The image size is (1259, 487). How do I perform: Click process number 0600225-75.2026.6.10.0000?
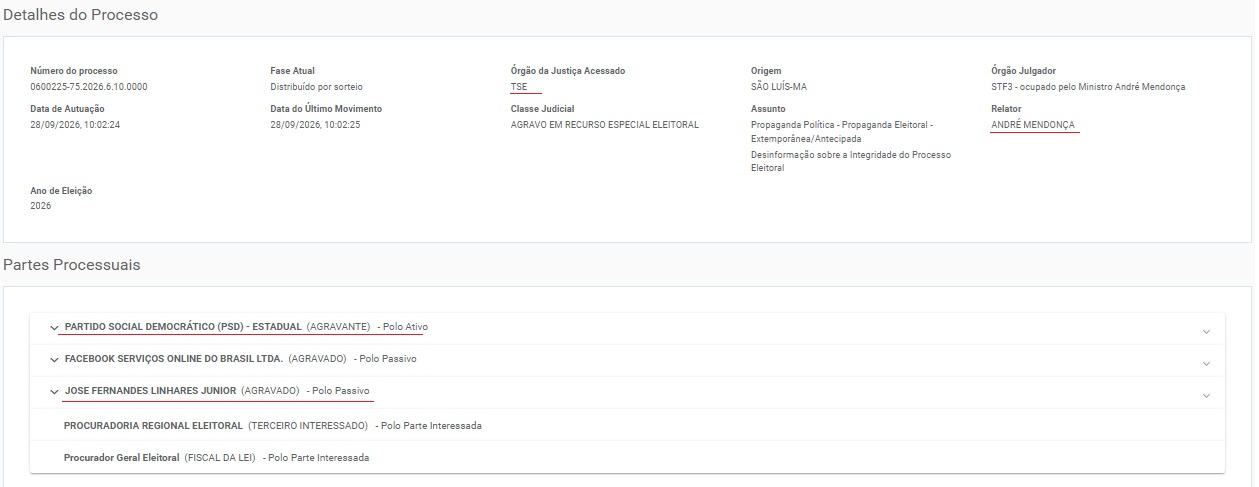89,87
